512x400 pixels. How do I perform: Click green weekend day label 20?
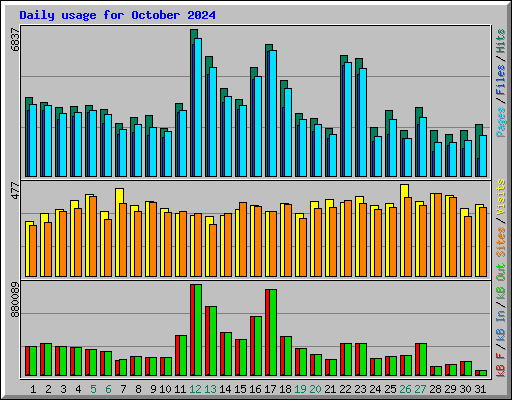click(315, 389)
